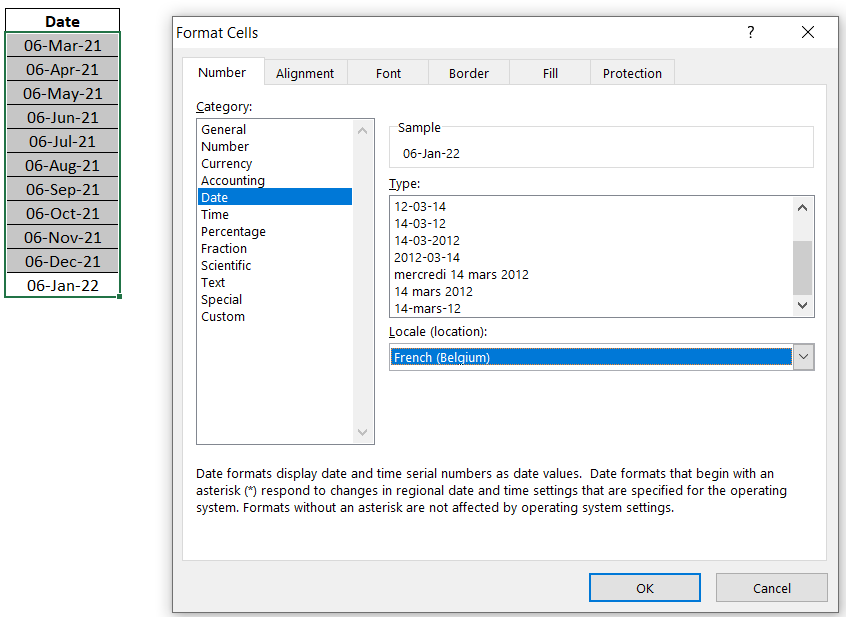Select the 06-Jan-22 cell

[x=62, y=285]
